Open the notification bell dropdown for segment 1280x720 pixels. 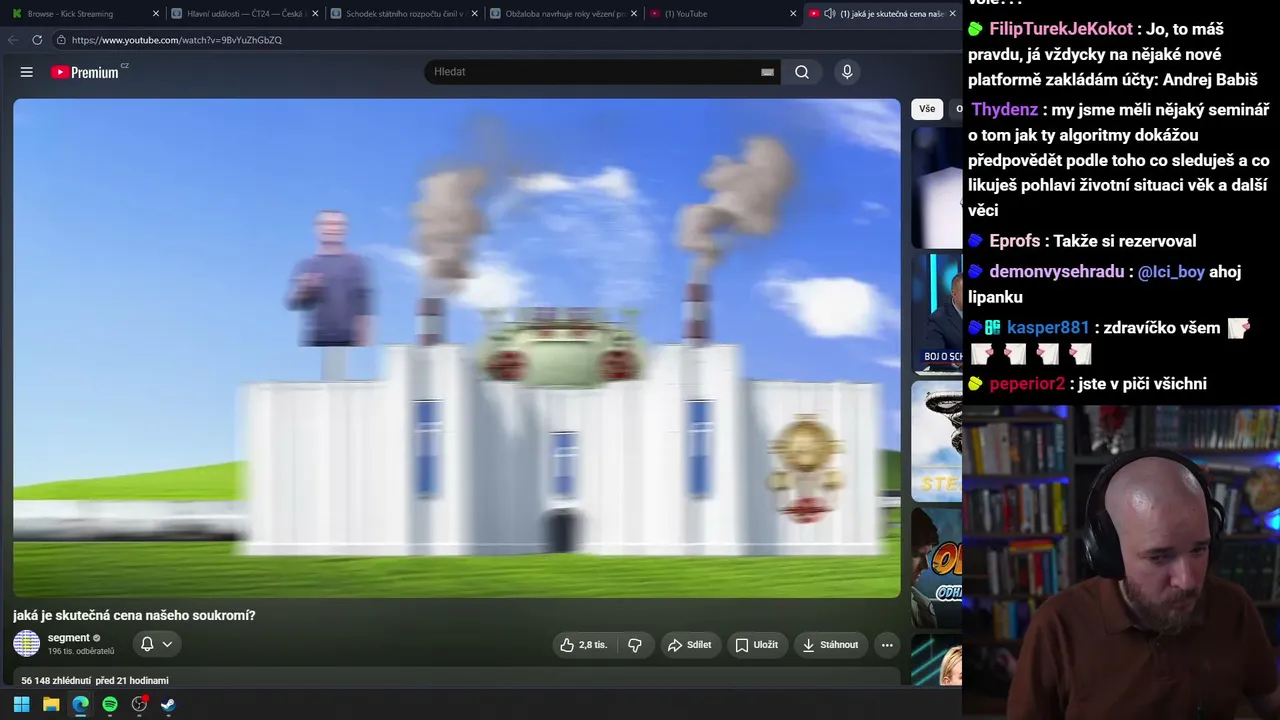[157, 645]
